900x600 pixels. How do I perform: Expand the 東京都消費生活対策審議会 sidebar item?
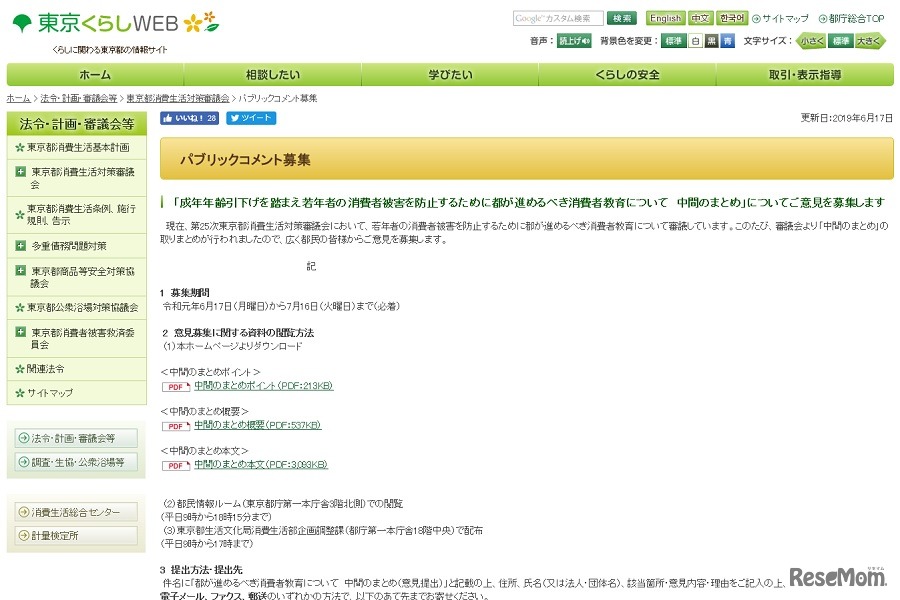21,172
